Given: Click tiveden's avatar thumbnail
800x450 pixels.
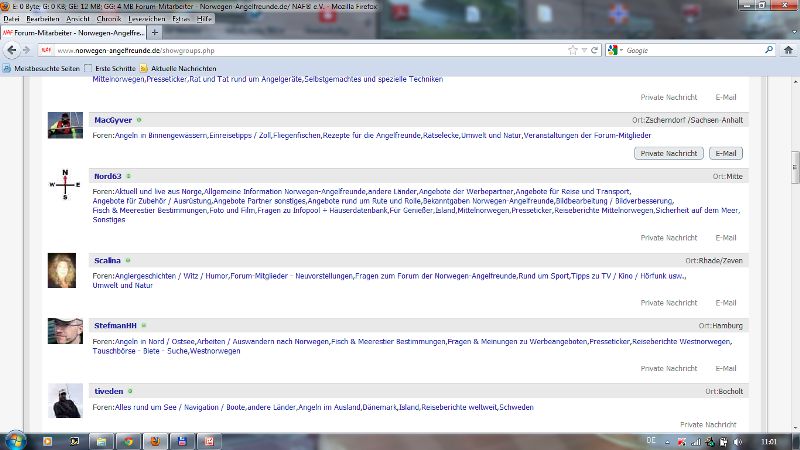Looking at the screenshot, I should click(65, 401).
